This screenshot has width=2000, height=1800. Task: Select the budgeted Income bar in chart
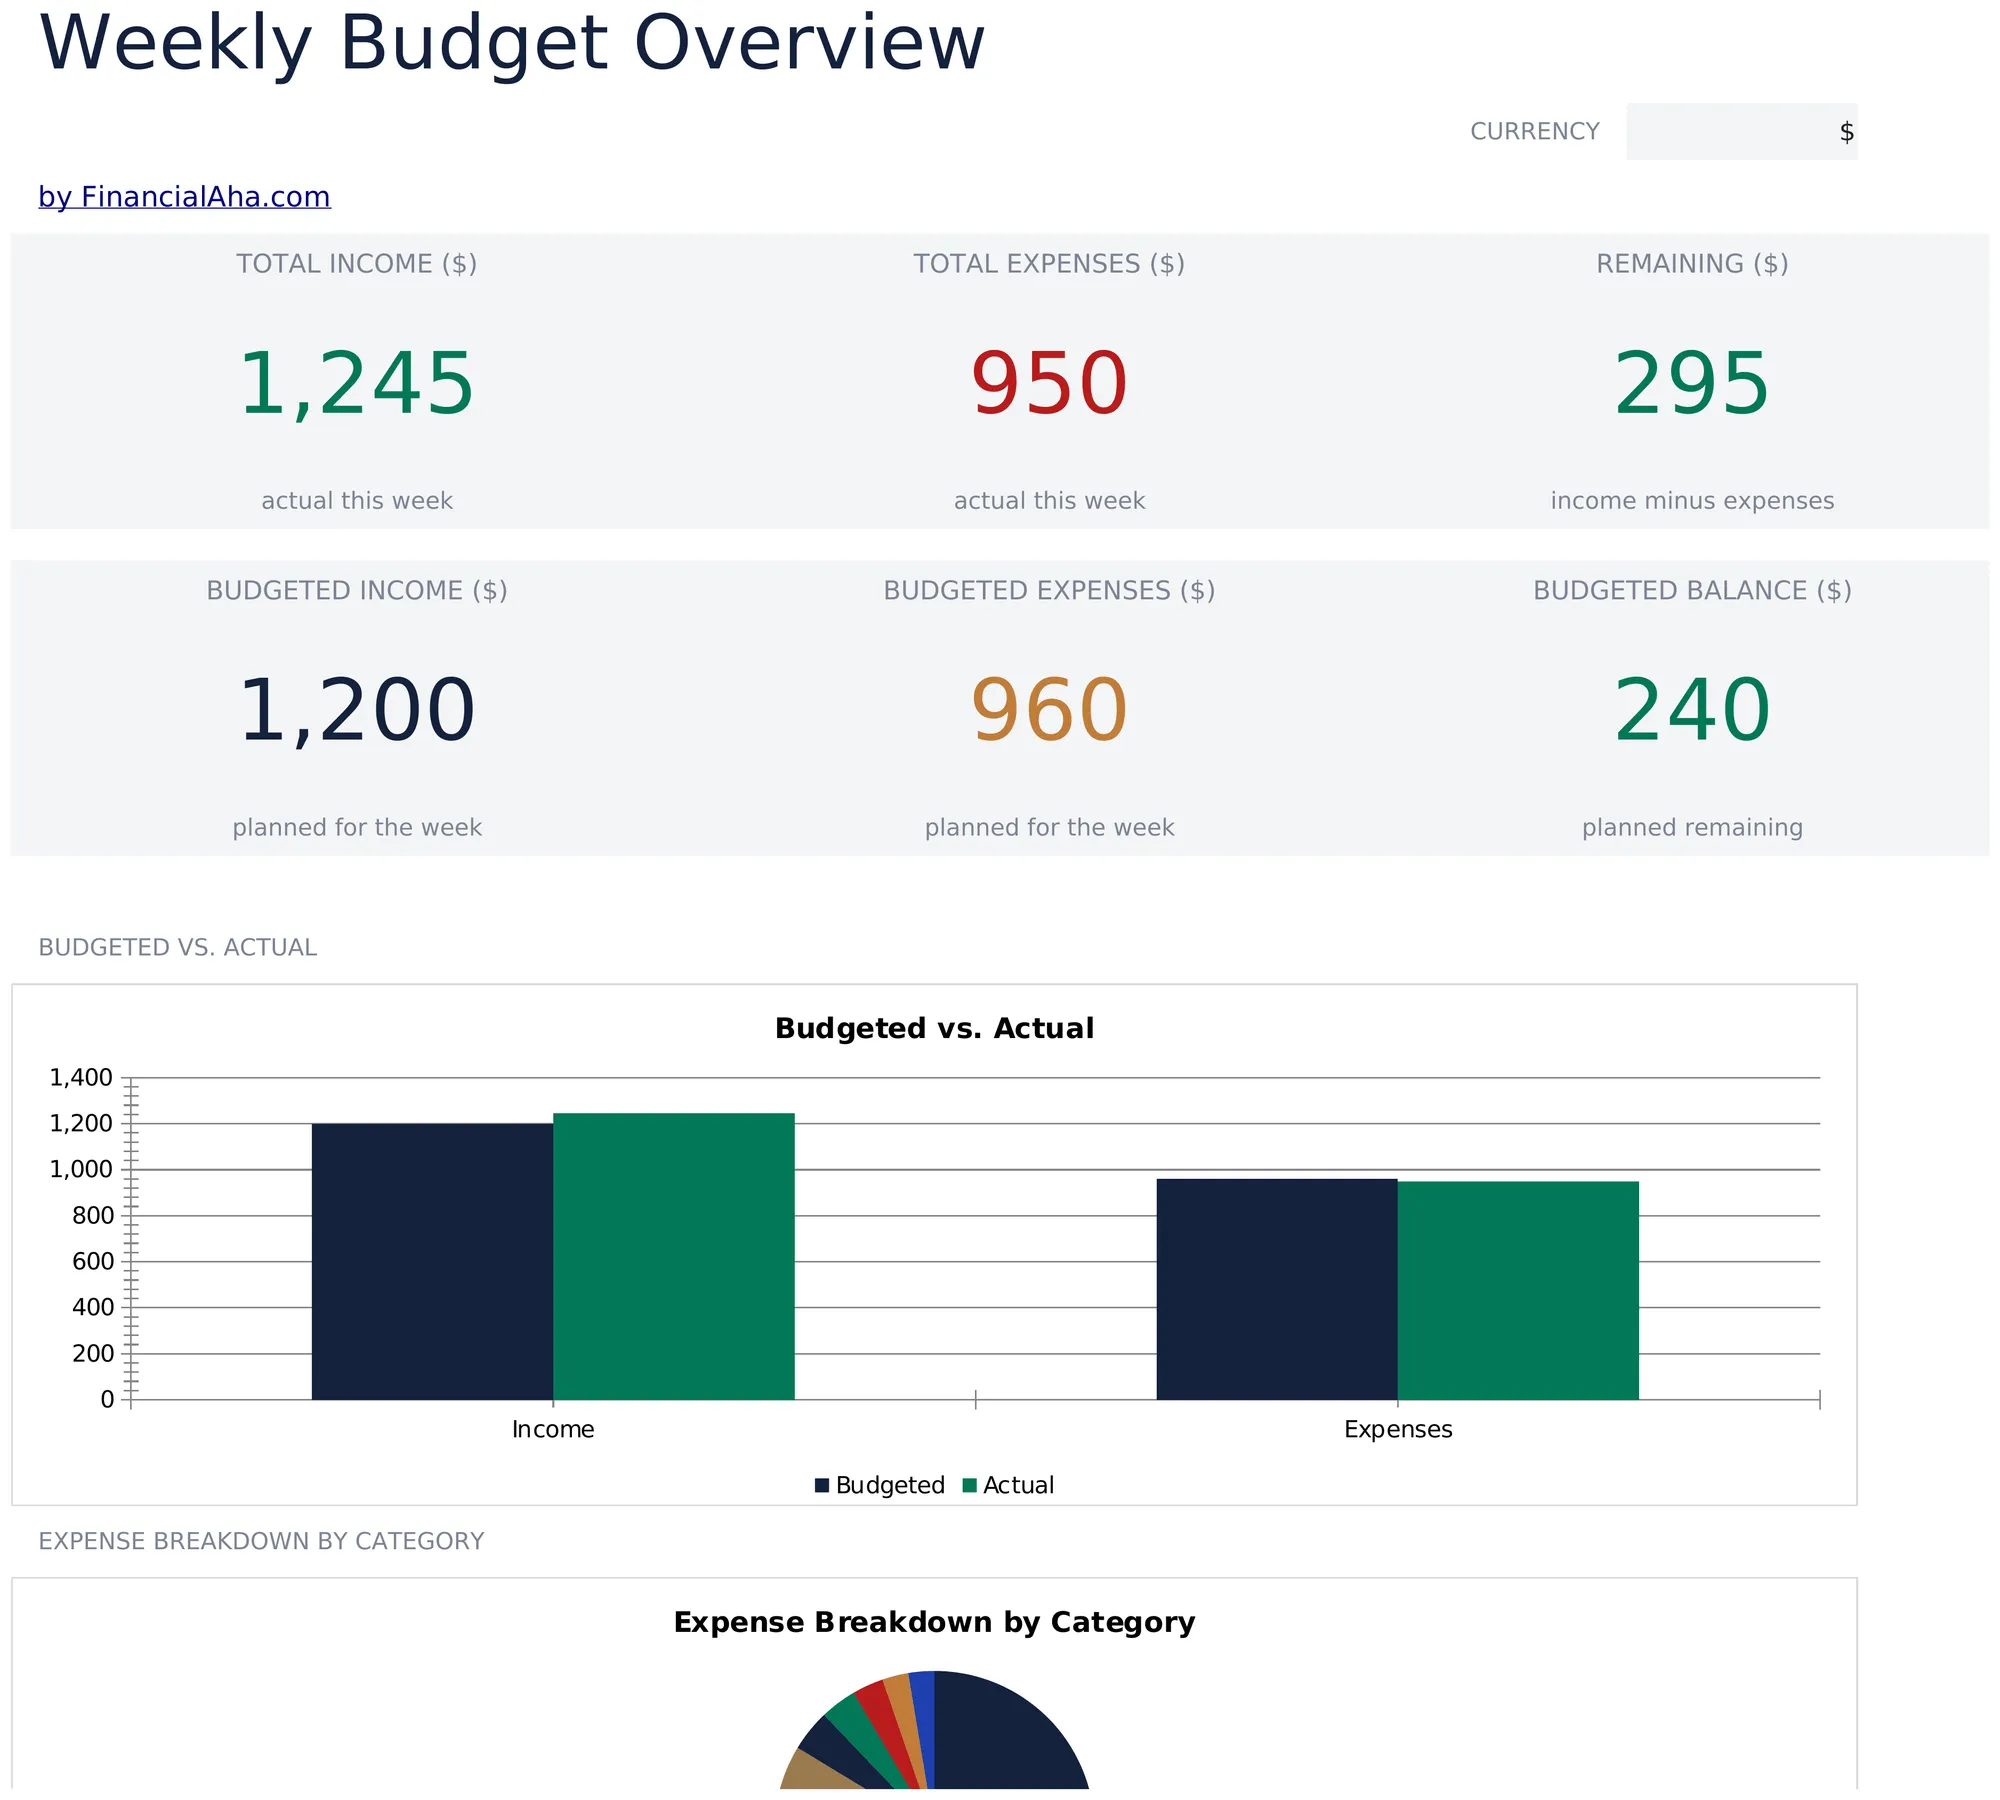click(432, 1261)
